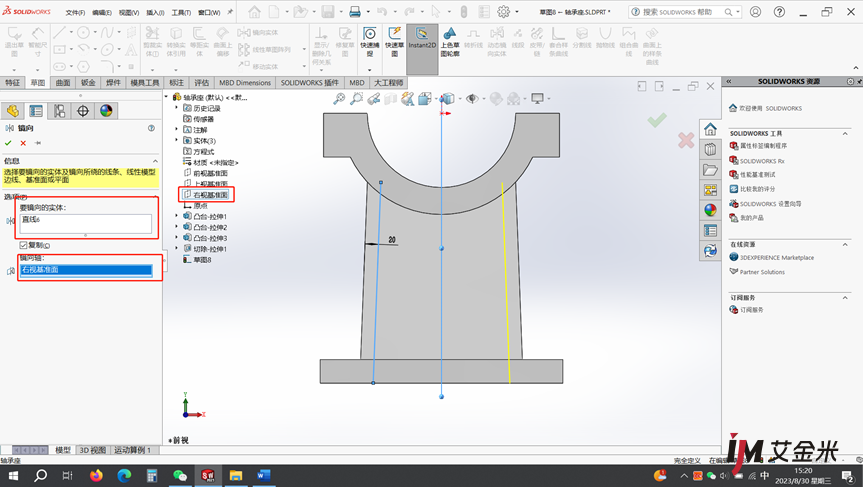Screen dimensions: 863x487
Task: Click the 镜向轴 field showing 右视基准面
Action: pyautogui.click(x=86, y=270)
